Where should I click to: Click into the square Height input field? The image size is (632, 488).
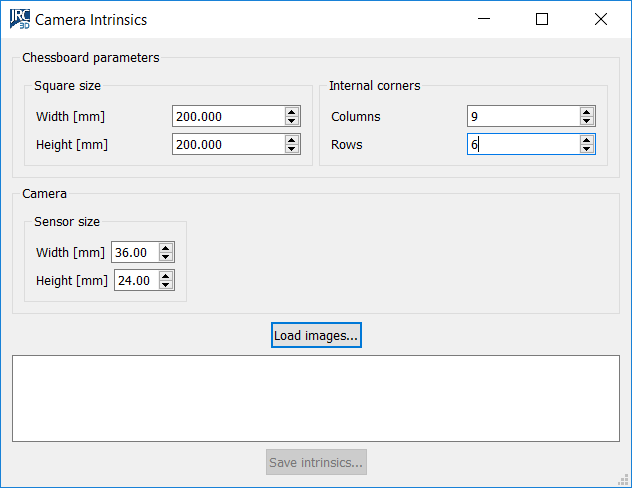pyautogui.click(x=227, y=144)
